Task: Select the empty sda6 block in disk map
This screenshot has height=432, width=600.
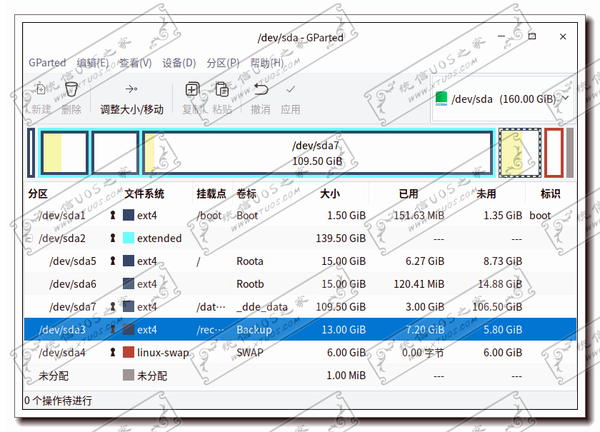Action: (x=115, y=153)
